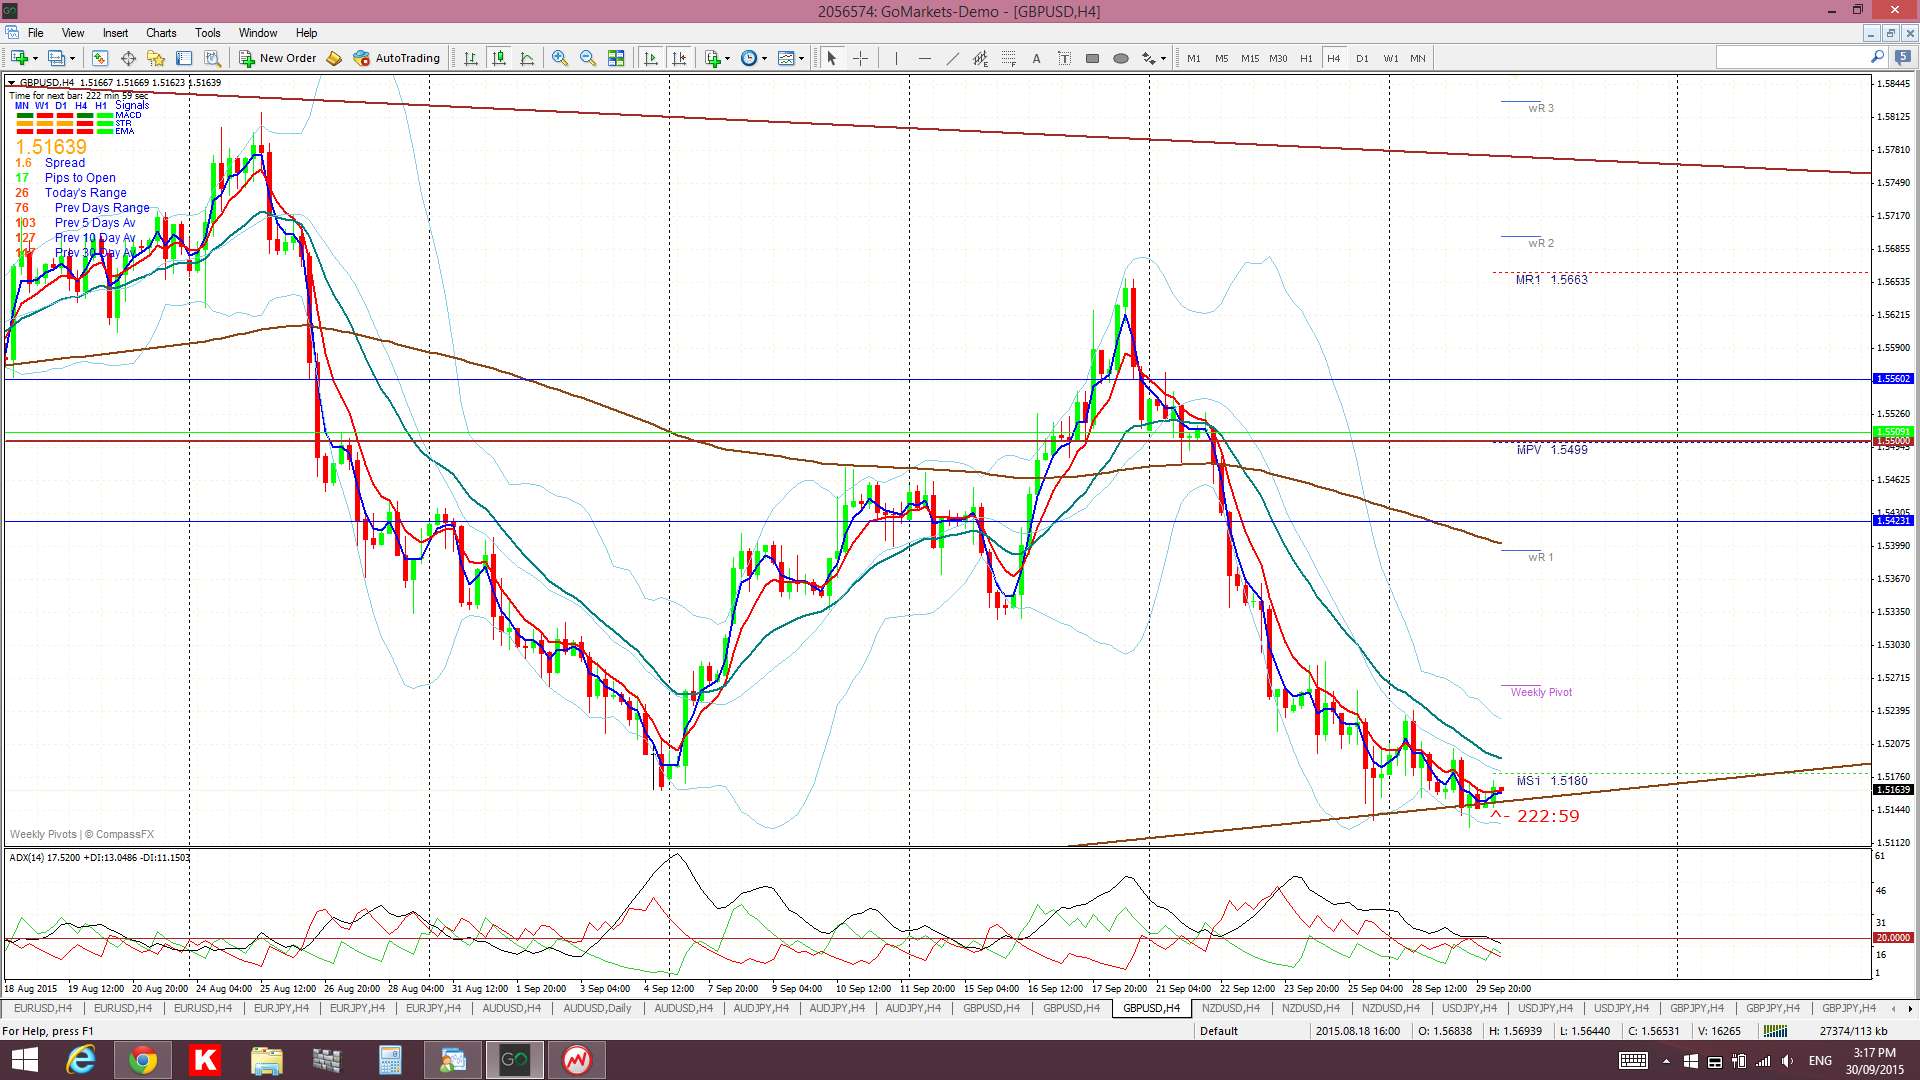This screenshot has width=1920, height=1080.
Task: Select the Fibonacci retracement tool
Action: [1008, 58]
